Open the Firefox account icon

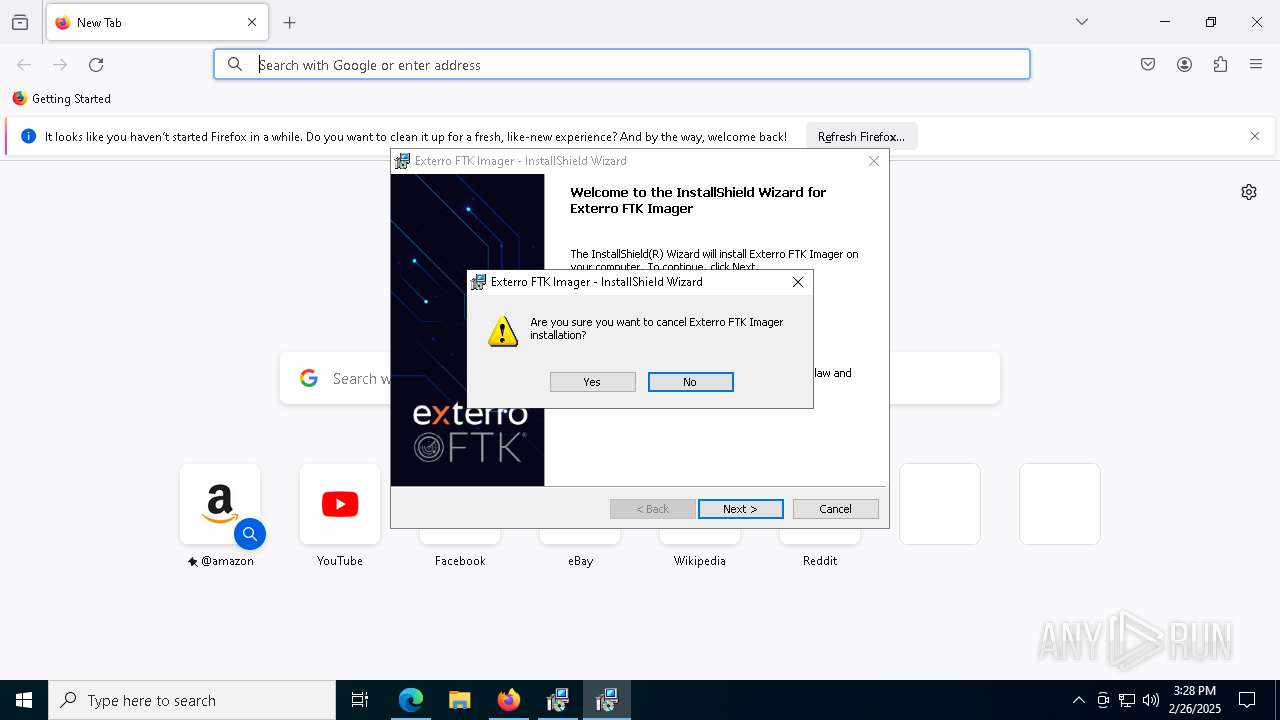pyautogui.click(x=1184, y=65)
